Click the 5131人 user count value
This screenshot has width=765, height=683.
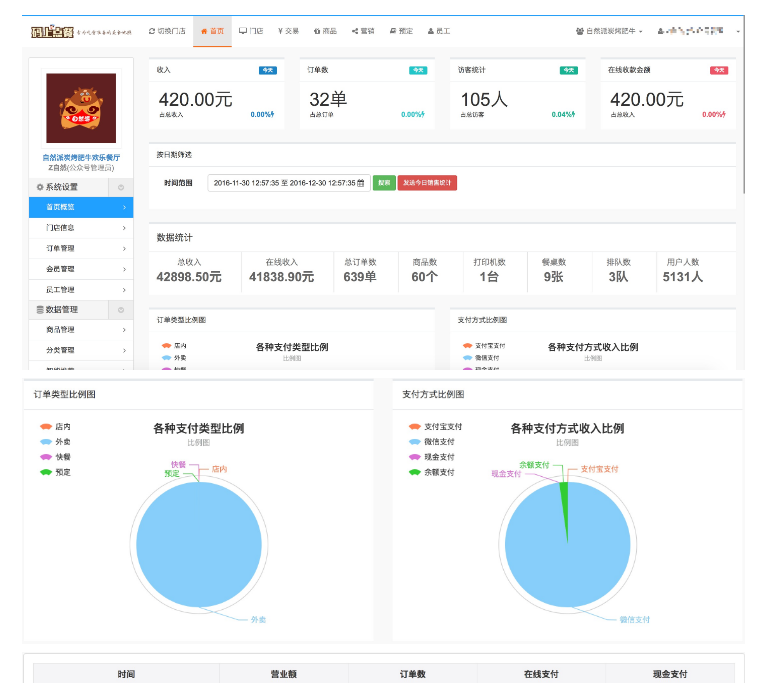tap(683, 277)
